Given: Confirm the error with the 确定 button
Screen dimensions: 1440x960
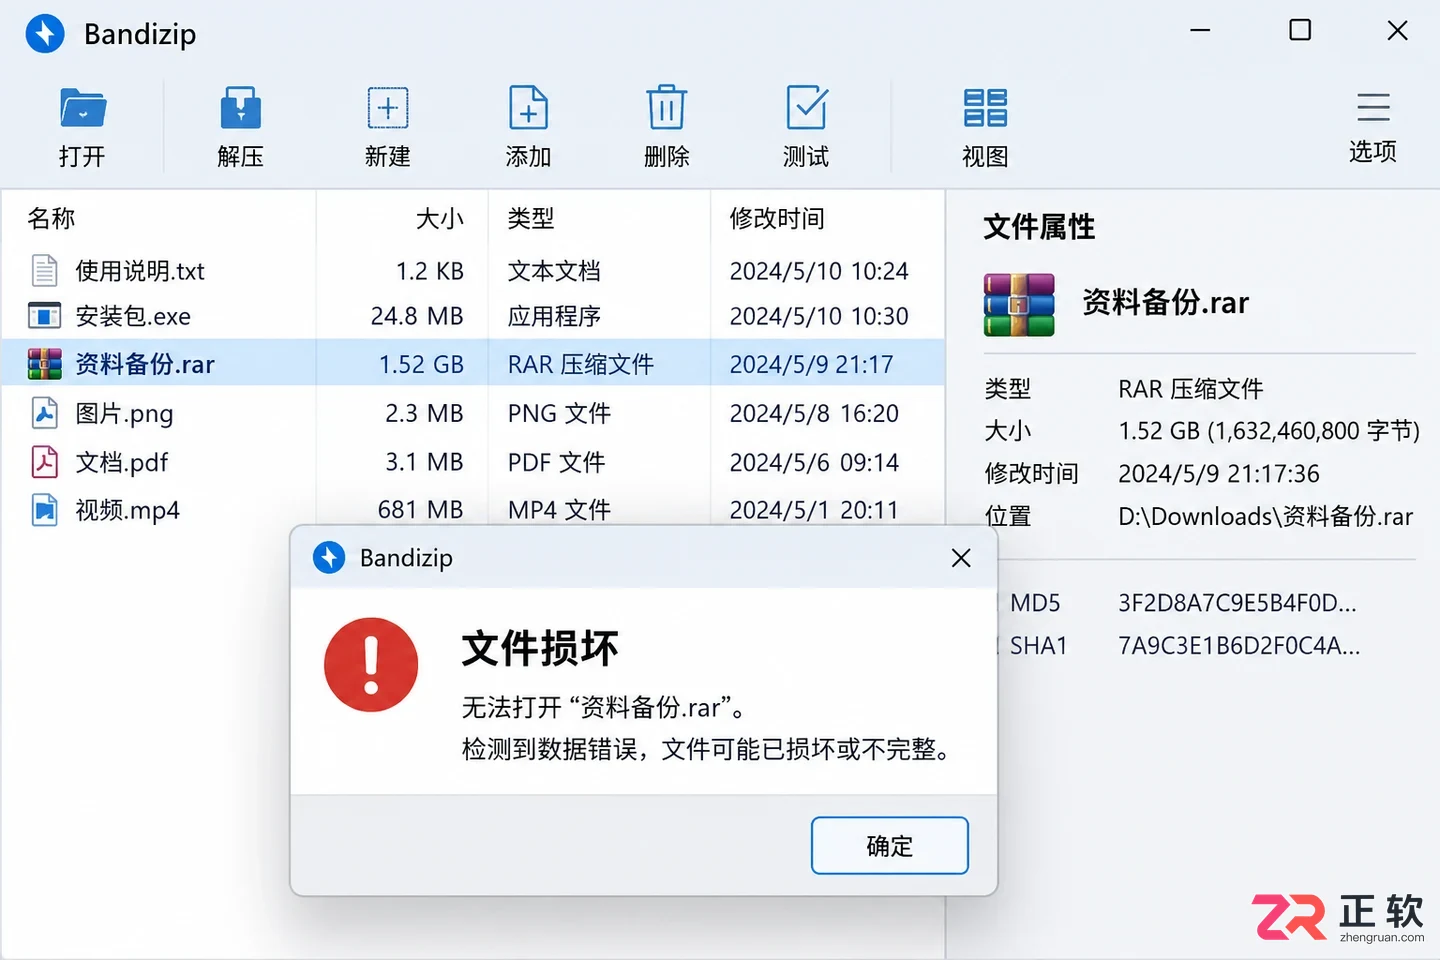Looking at the screenshot, I should pos(890,846).
